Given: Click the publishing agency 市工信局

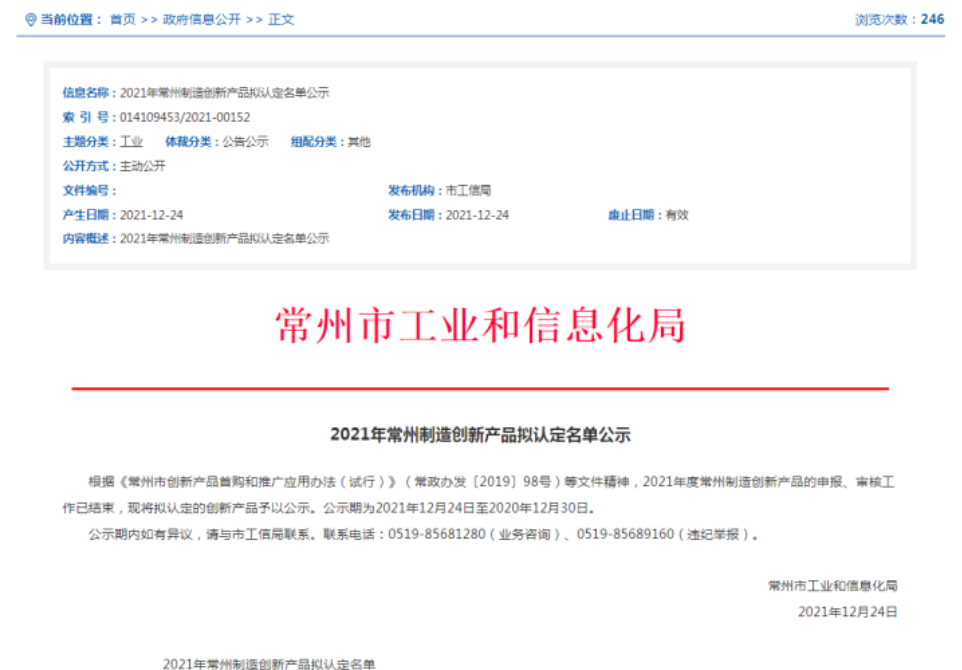Looking at the screenshot, I should pyautogui.click(x=468, y=190).
